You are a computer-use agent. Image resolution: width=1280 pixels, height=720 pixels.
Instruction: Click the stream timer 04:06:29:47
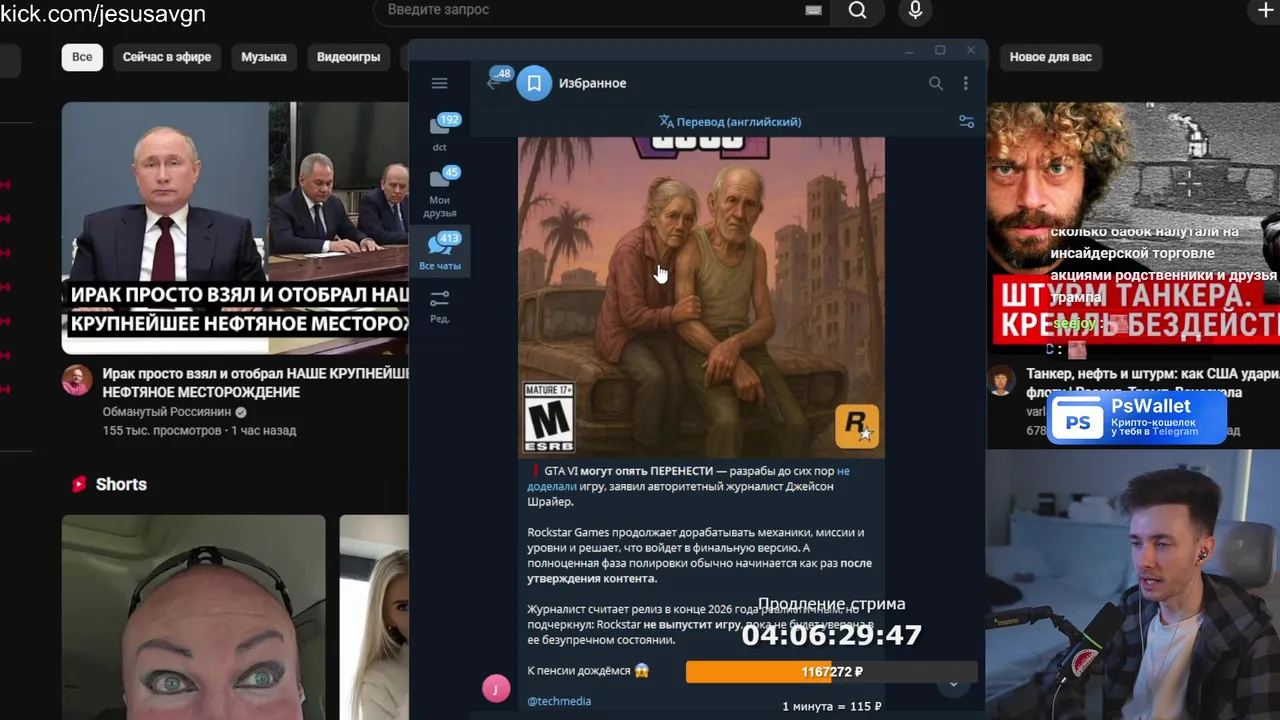[x=831, y=635]
